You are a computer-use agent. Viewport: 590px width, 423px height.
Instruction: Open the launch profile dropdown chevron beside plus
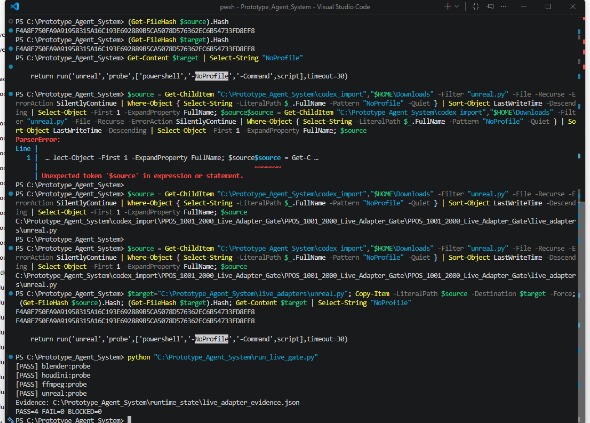[x=457, y=6]
